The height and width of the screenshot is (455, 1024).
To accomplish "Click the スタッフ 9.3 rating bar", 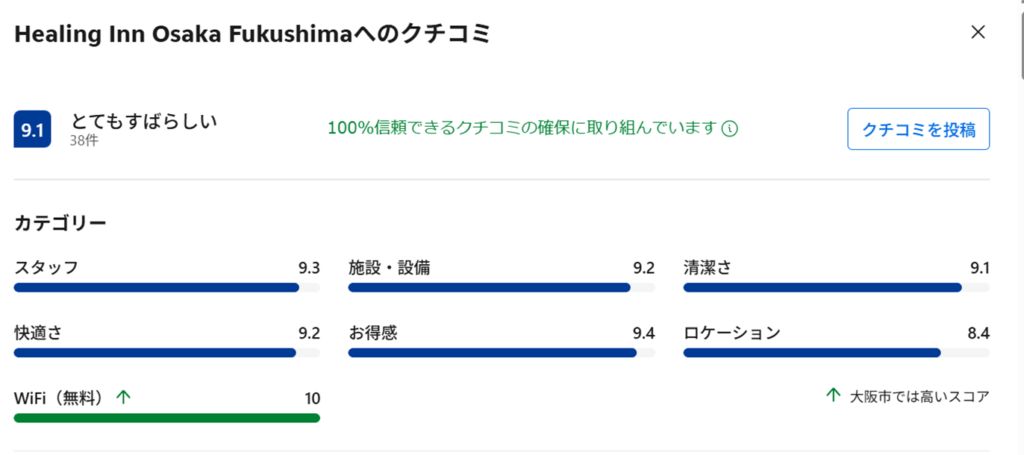I will click(167, 287).
